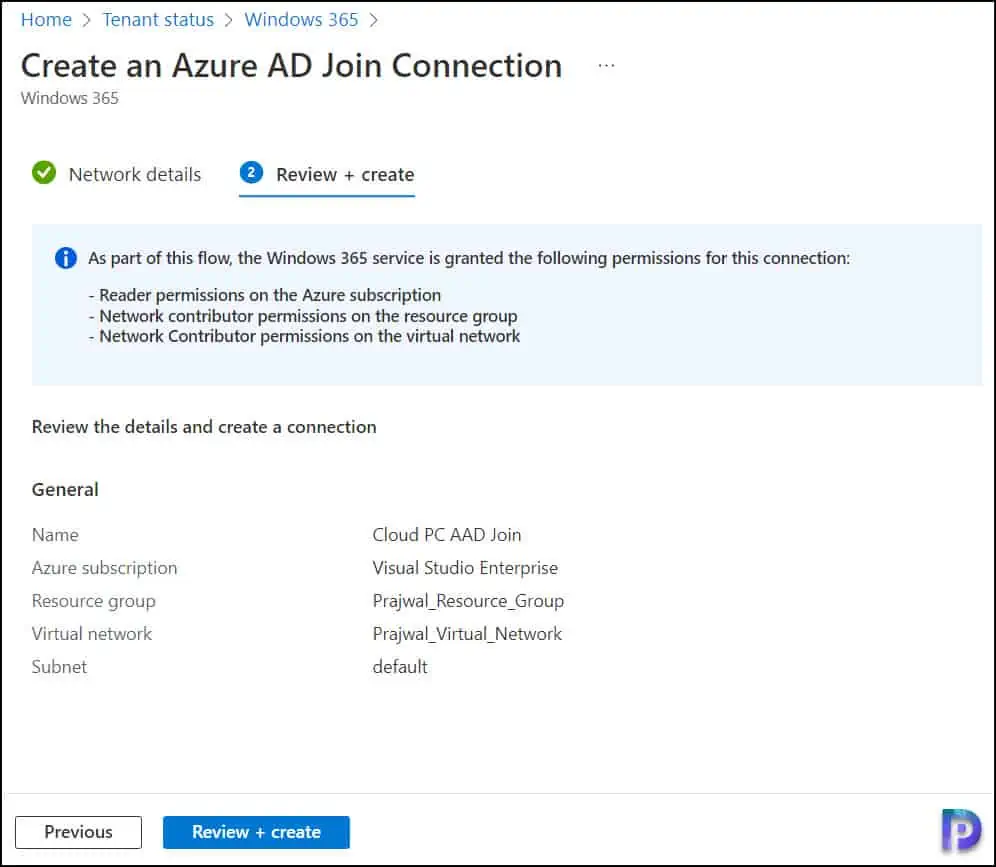Viewport: 996px width, 867px height.
Task: Click the blue Review + create button
Action: (256, 832)
